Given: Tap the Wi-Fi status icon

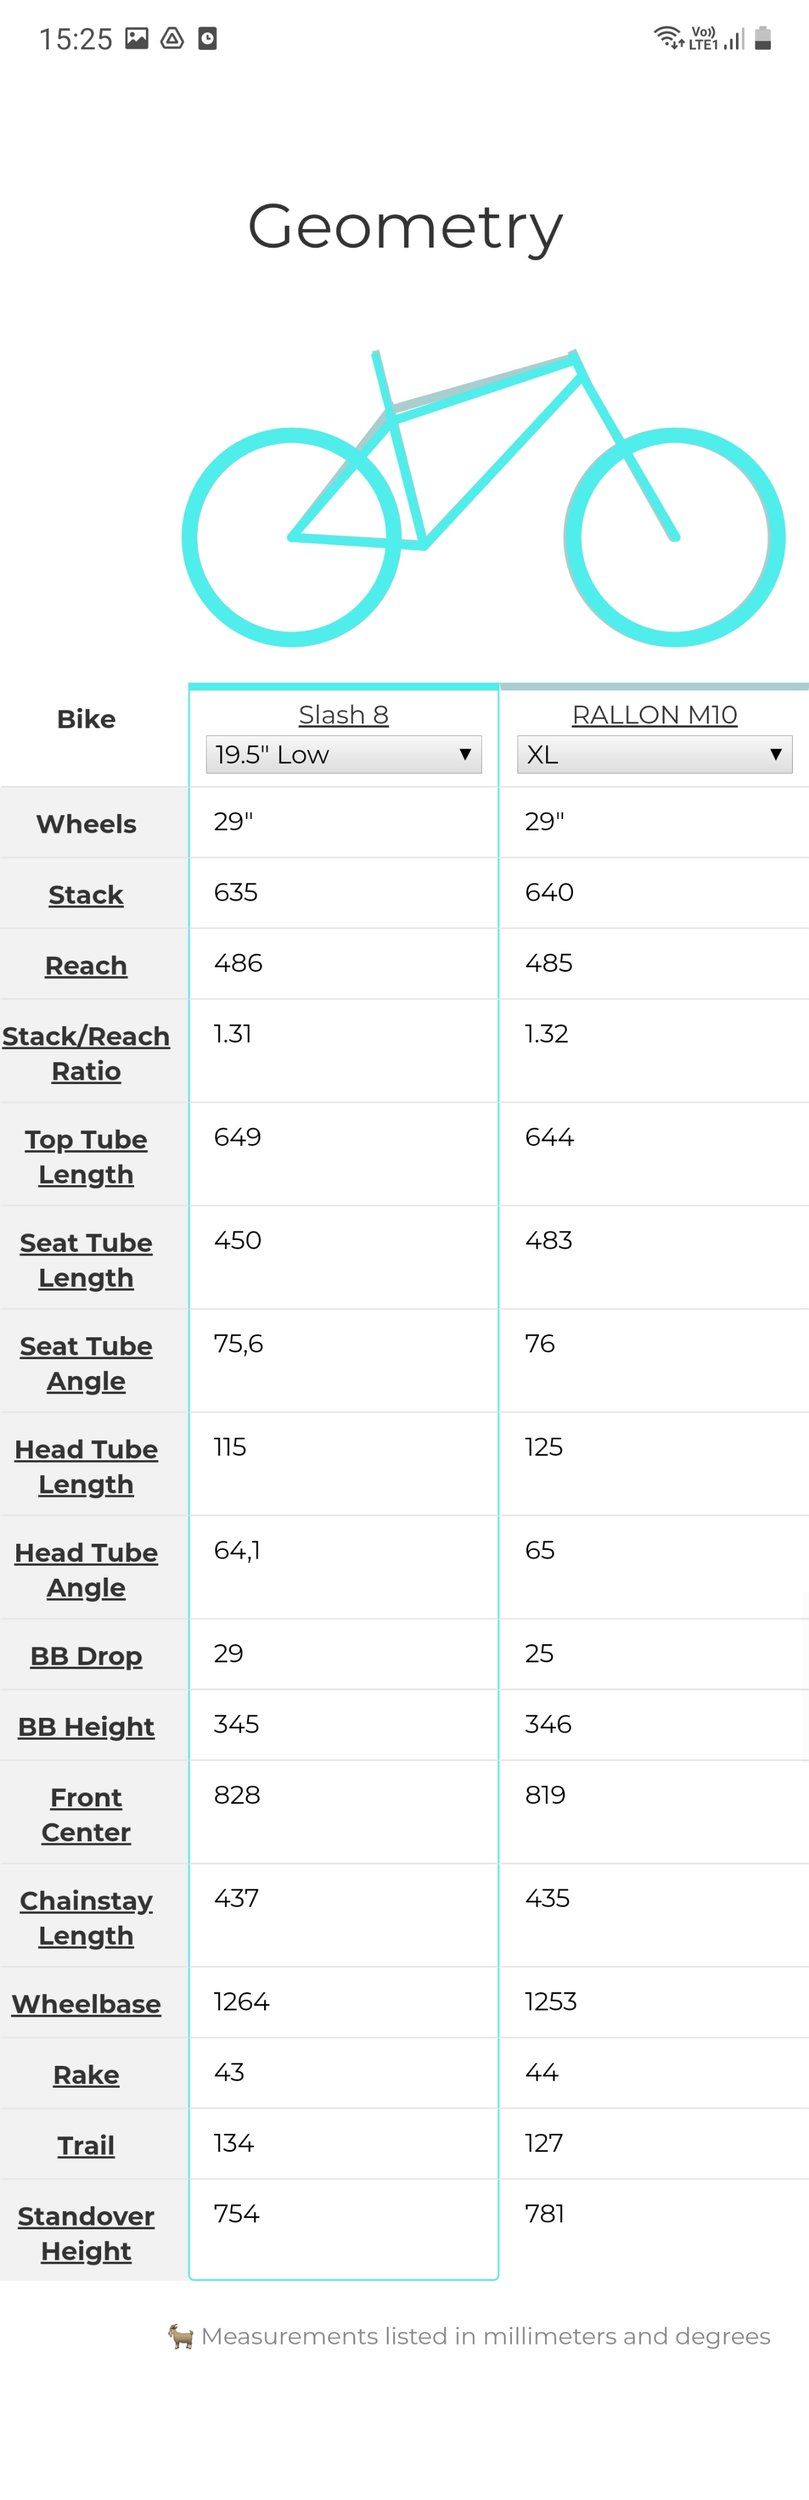Looking at the screenshot, I should (668, 38).
